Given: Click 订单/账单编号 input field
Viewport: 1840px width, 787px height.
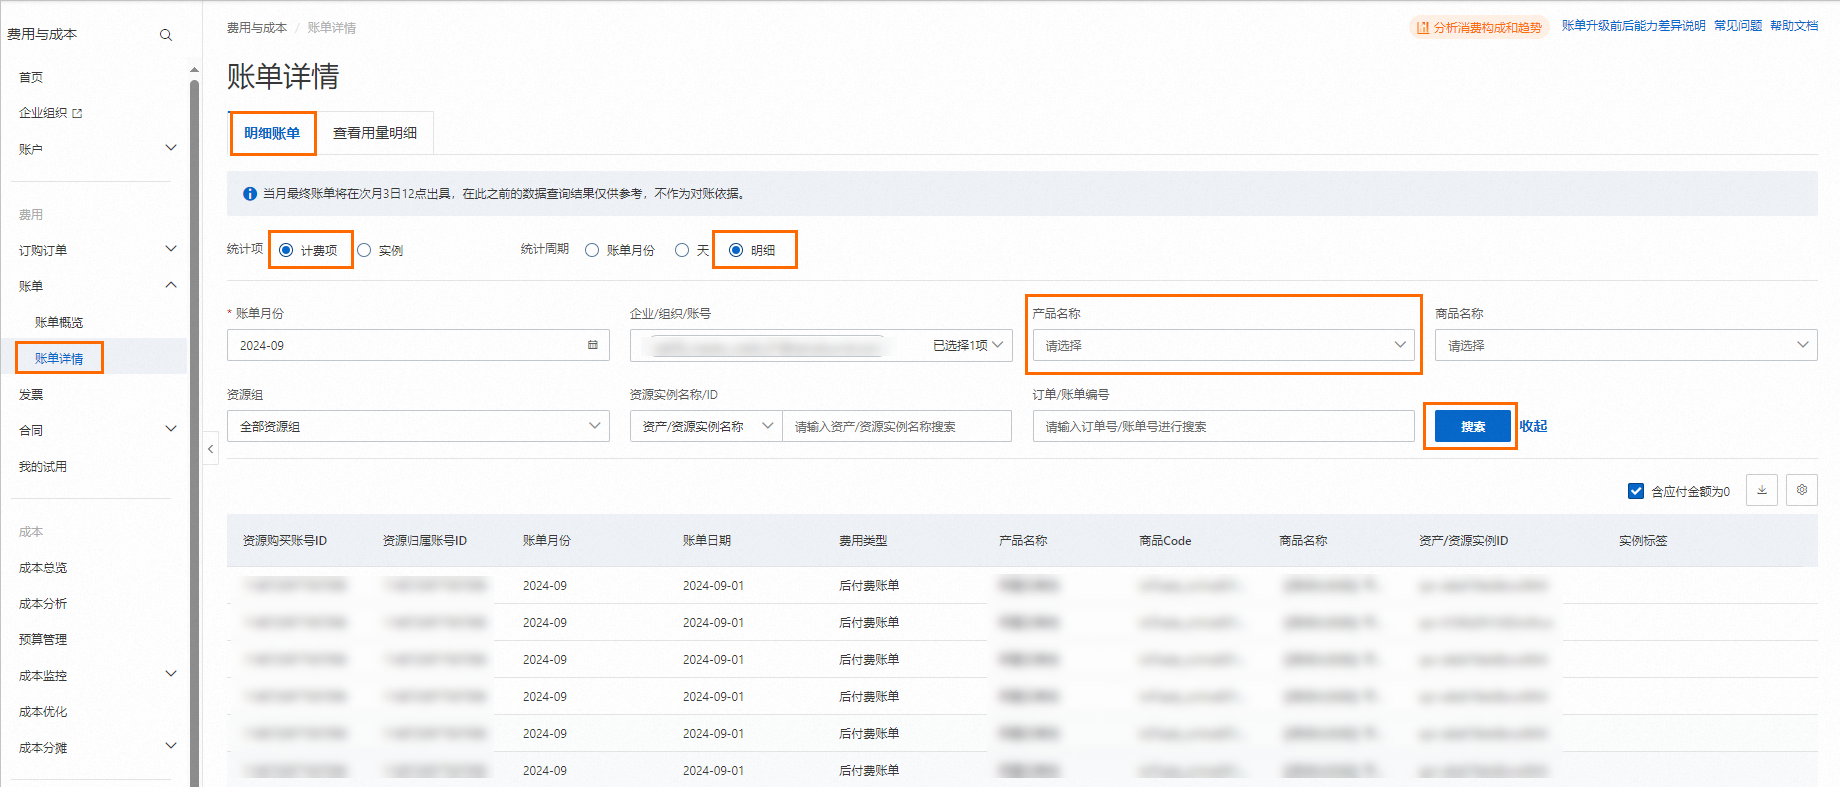Looking at the screenshot, I should pos(1224,426).
